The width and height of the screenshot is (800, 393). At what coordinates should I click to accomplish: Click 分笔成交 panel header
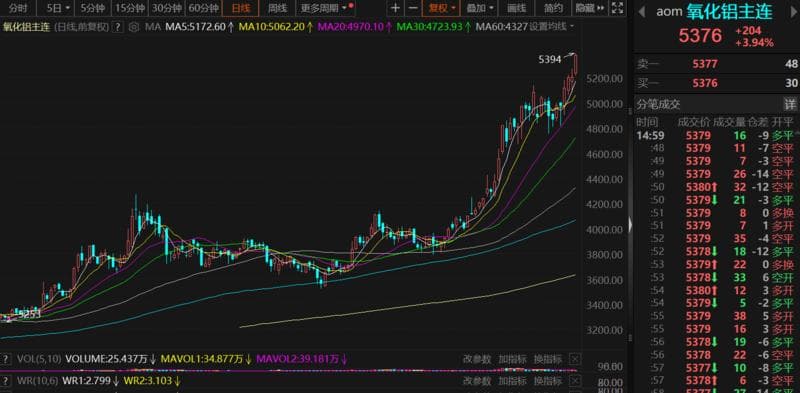(658, 105)
